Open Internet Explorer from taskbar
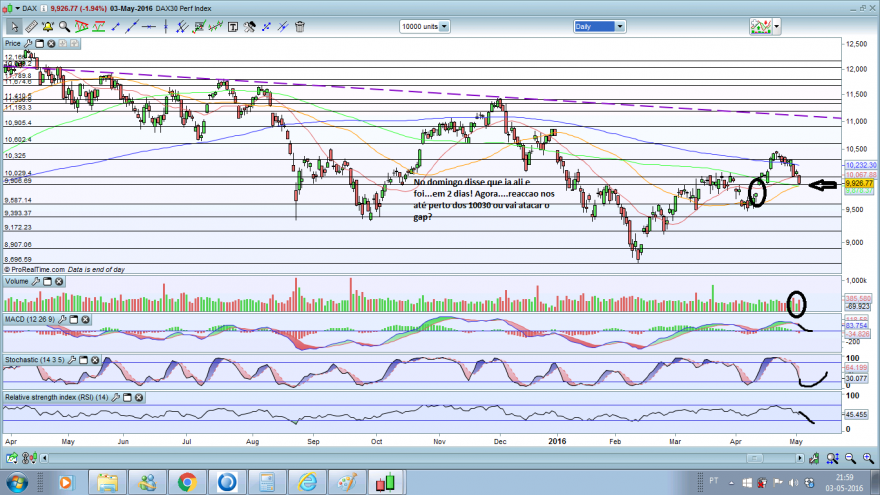880x495 pixels. click(x=307, y=483)
